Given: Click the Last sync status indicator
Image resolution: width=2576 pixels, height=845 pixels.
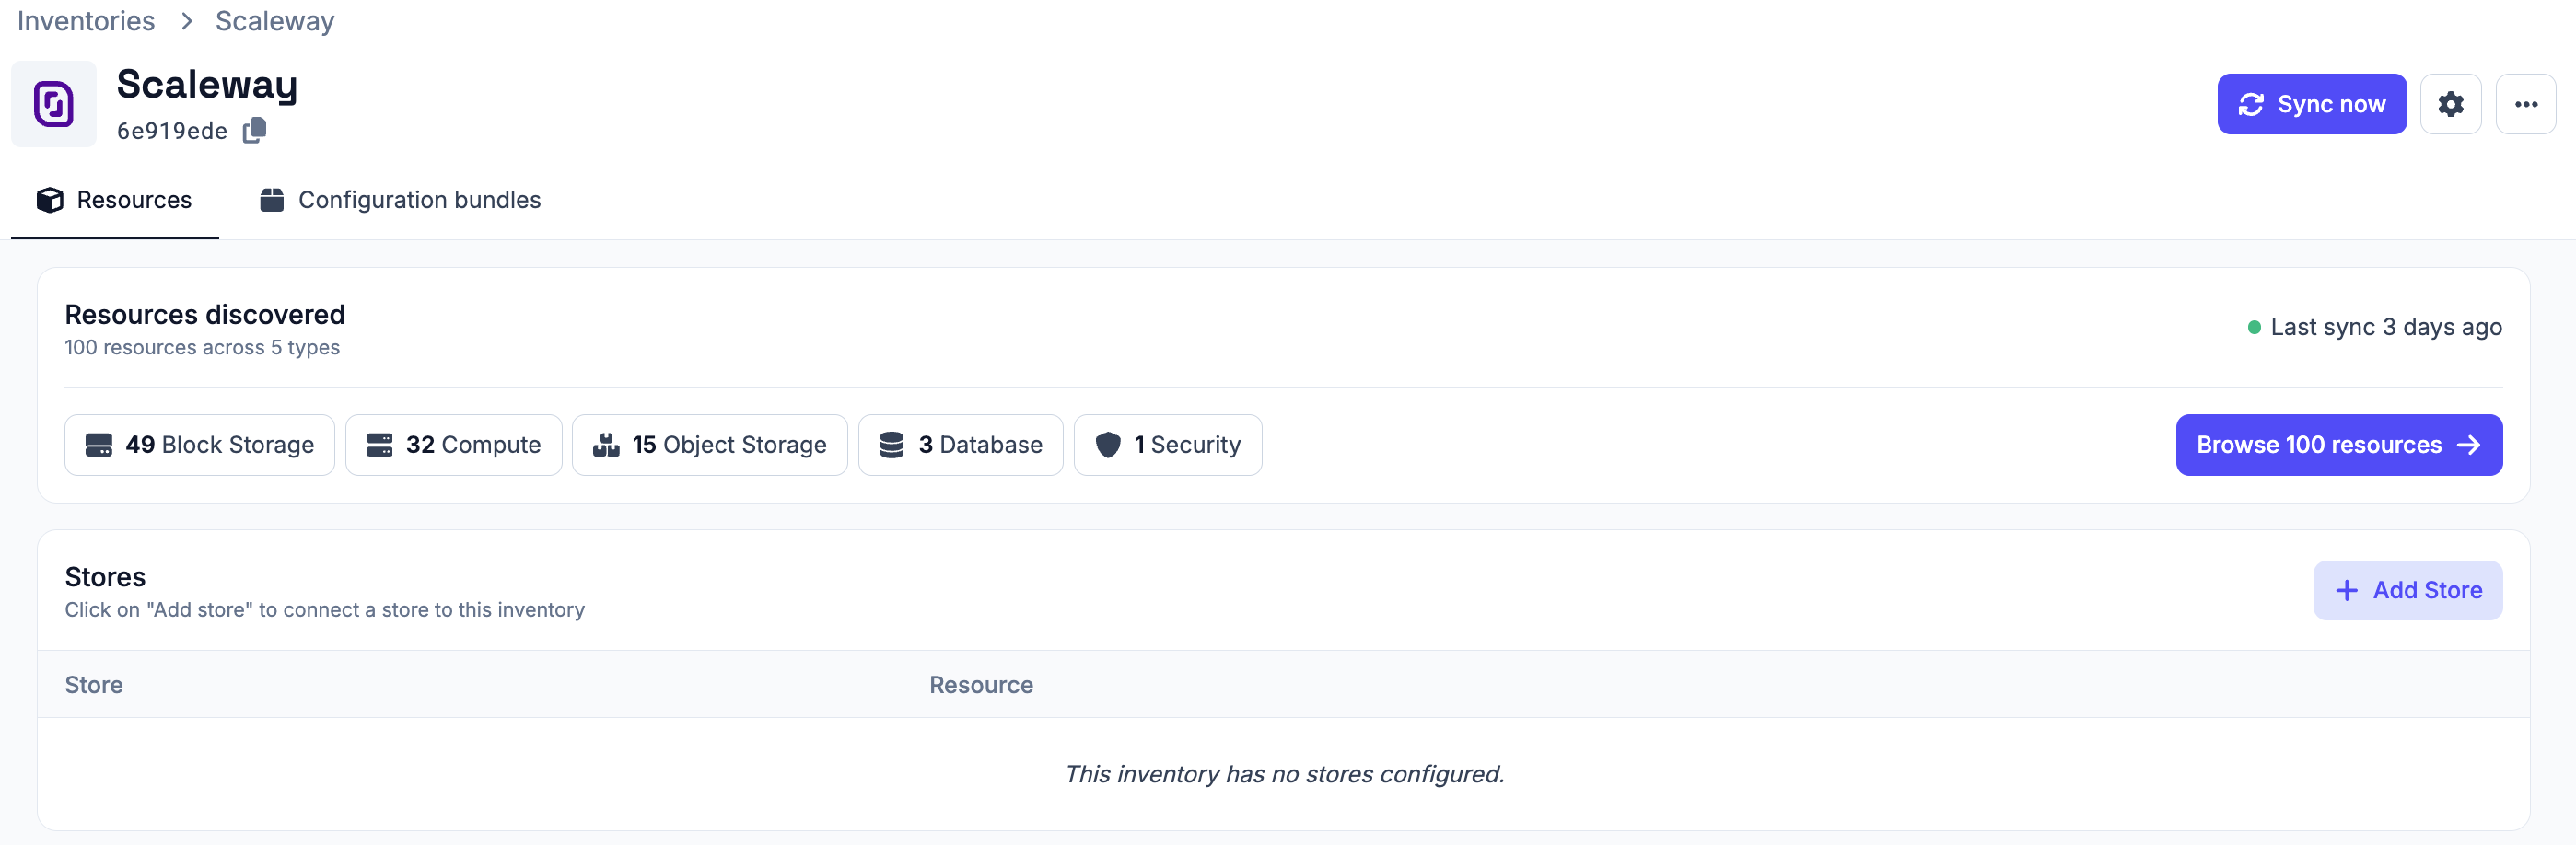Looking at the screenshot, I should click(2374, 327).
